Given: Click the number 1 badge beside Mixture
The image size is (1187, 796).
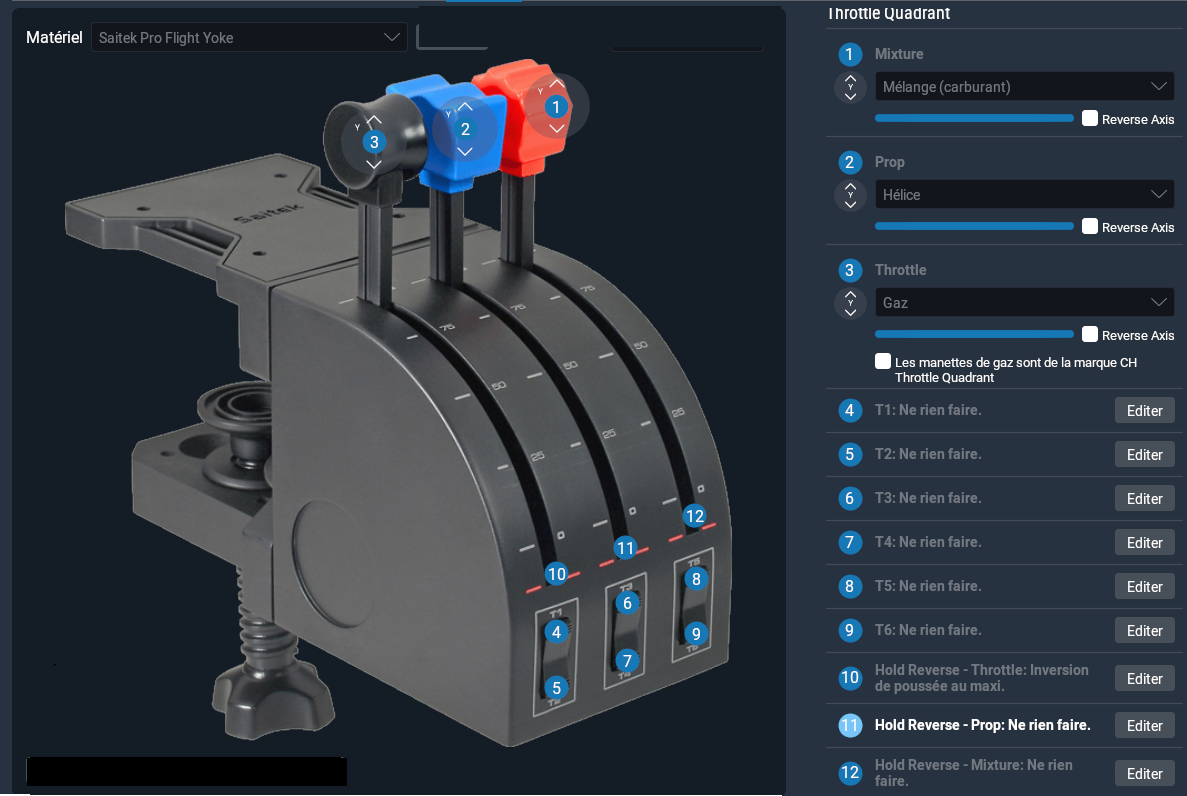Looking at the screenshot, I should click(x=849, y=54).
